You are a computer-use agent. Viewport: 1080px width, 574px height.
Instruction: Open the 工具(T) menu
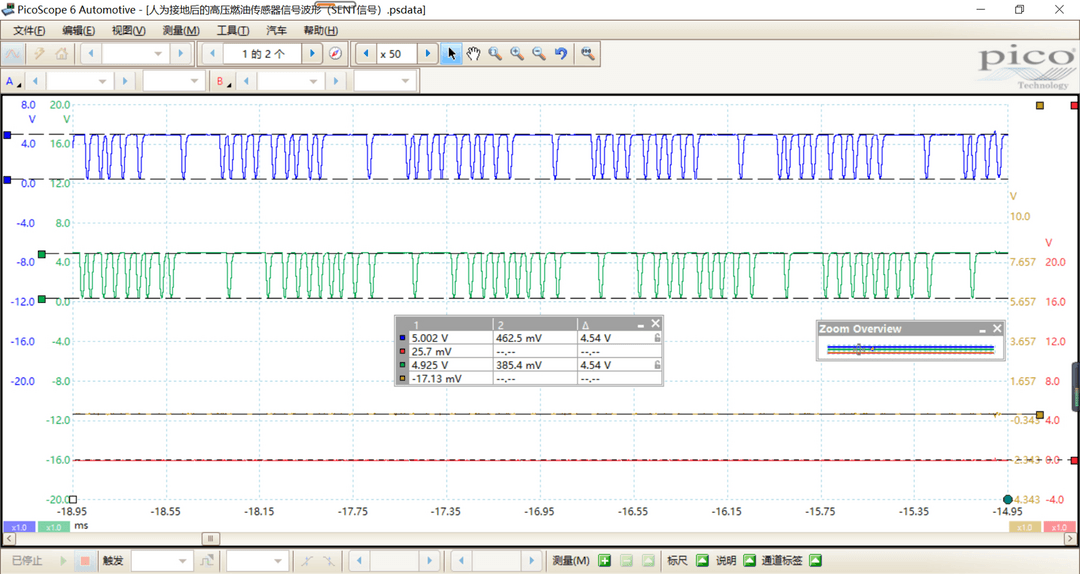[233, 31]
